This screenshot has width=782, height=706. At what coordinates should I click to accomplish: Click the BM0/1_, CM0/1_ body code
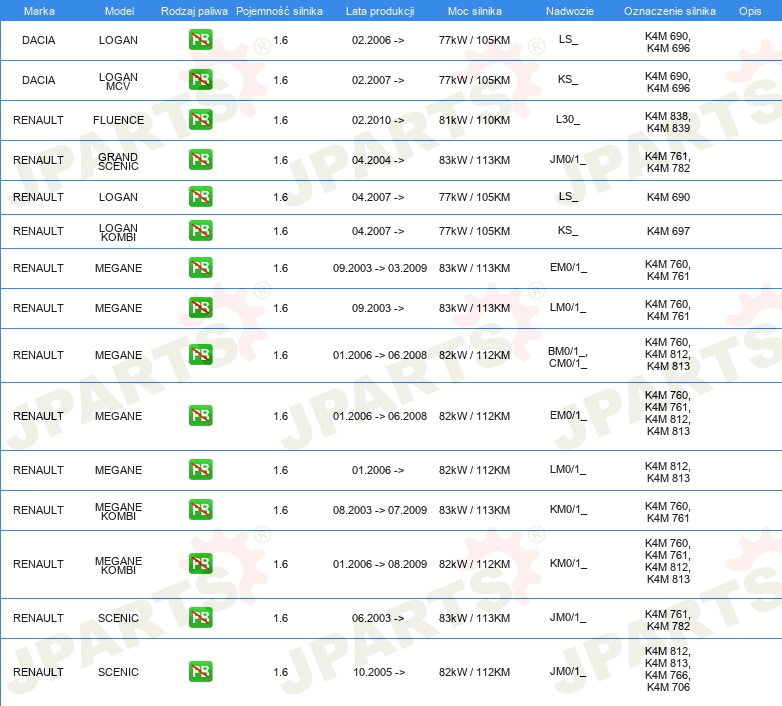click(568, 357)
